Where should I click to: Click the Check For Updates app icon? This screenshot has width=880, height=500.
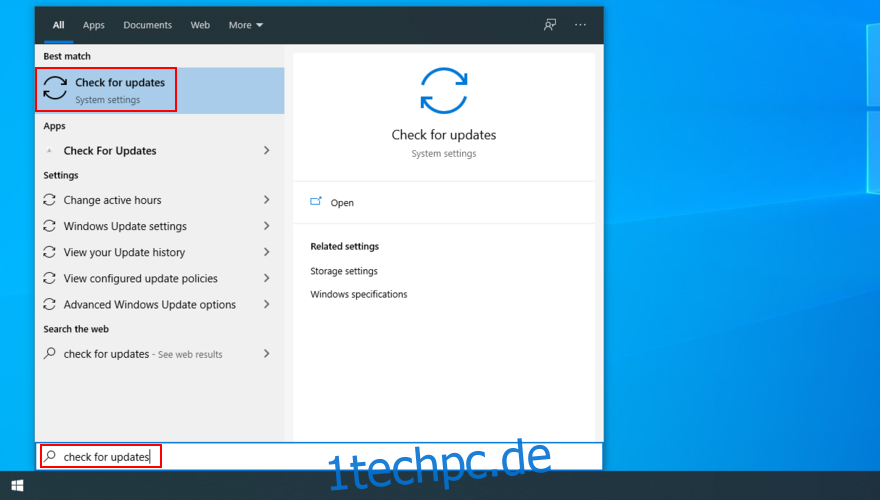[x=49, y=150]
